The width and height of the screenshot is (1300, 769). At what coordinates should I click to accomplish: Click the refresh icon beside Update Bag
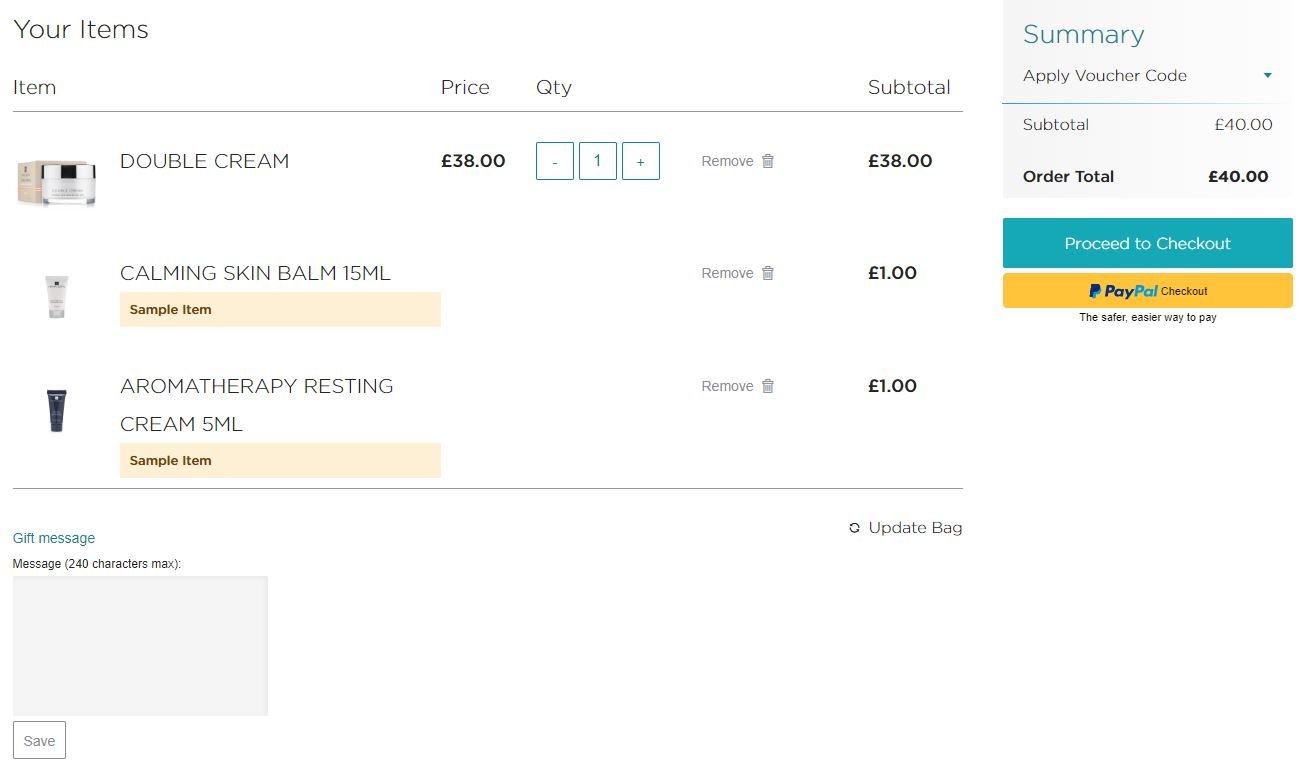click(x=854, y=528)
